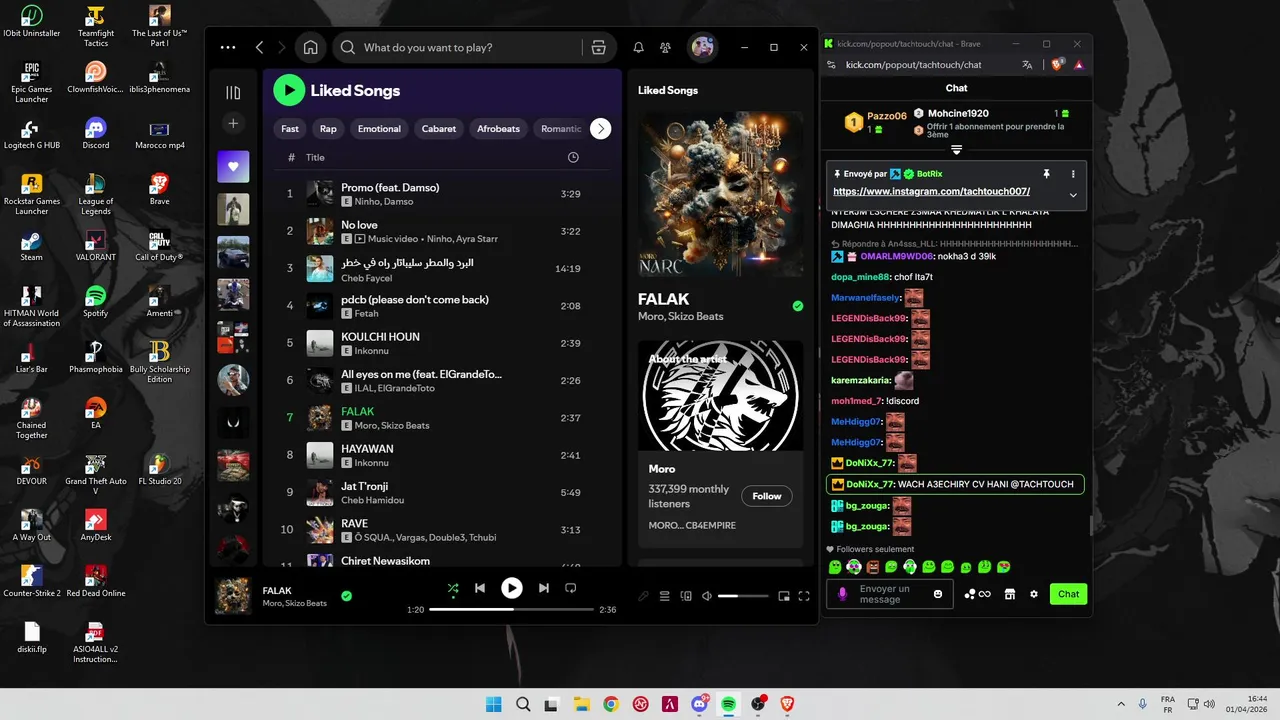Toggle shuffle in Spotify player bar
The width and height of the screenshot is (1280, 720).
tap(453, 588)
